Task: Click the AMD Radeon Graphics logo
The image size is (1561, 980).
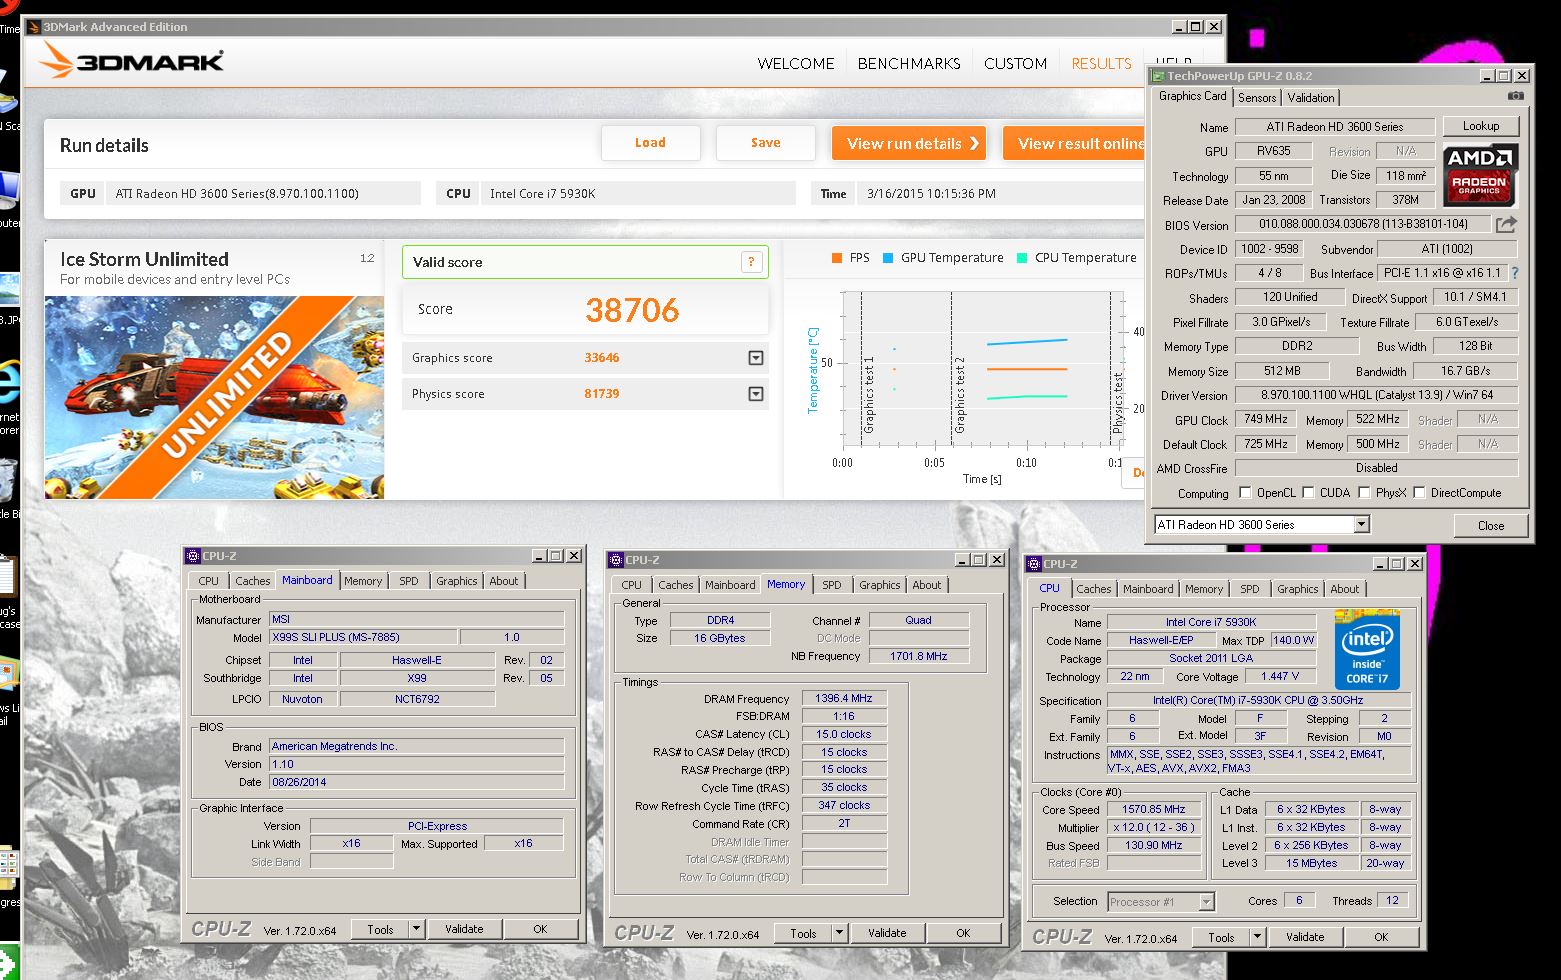Action: pos(1480,174)
